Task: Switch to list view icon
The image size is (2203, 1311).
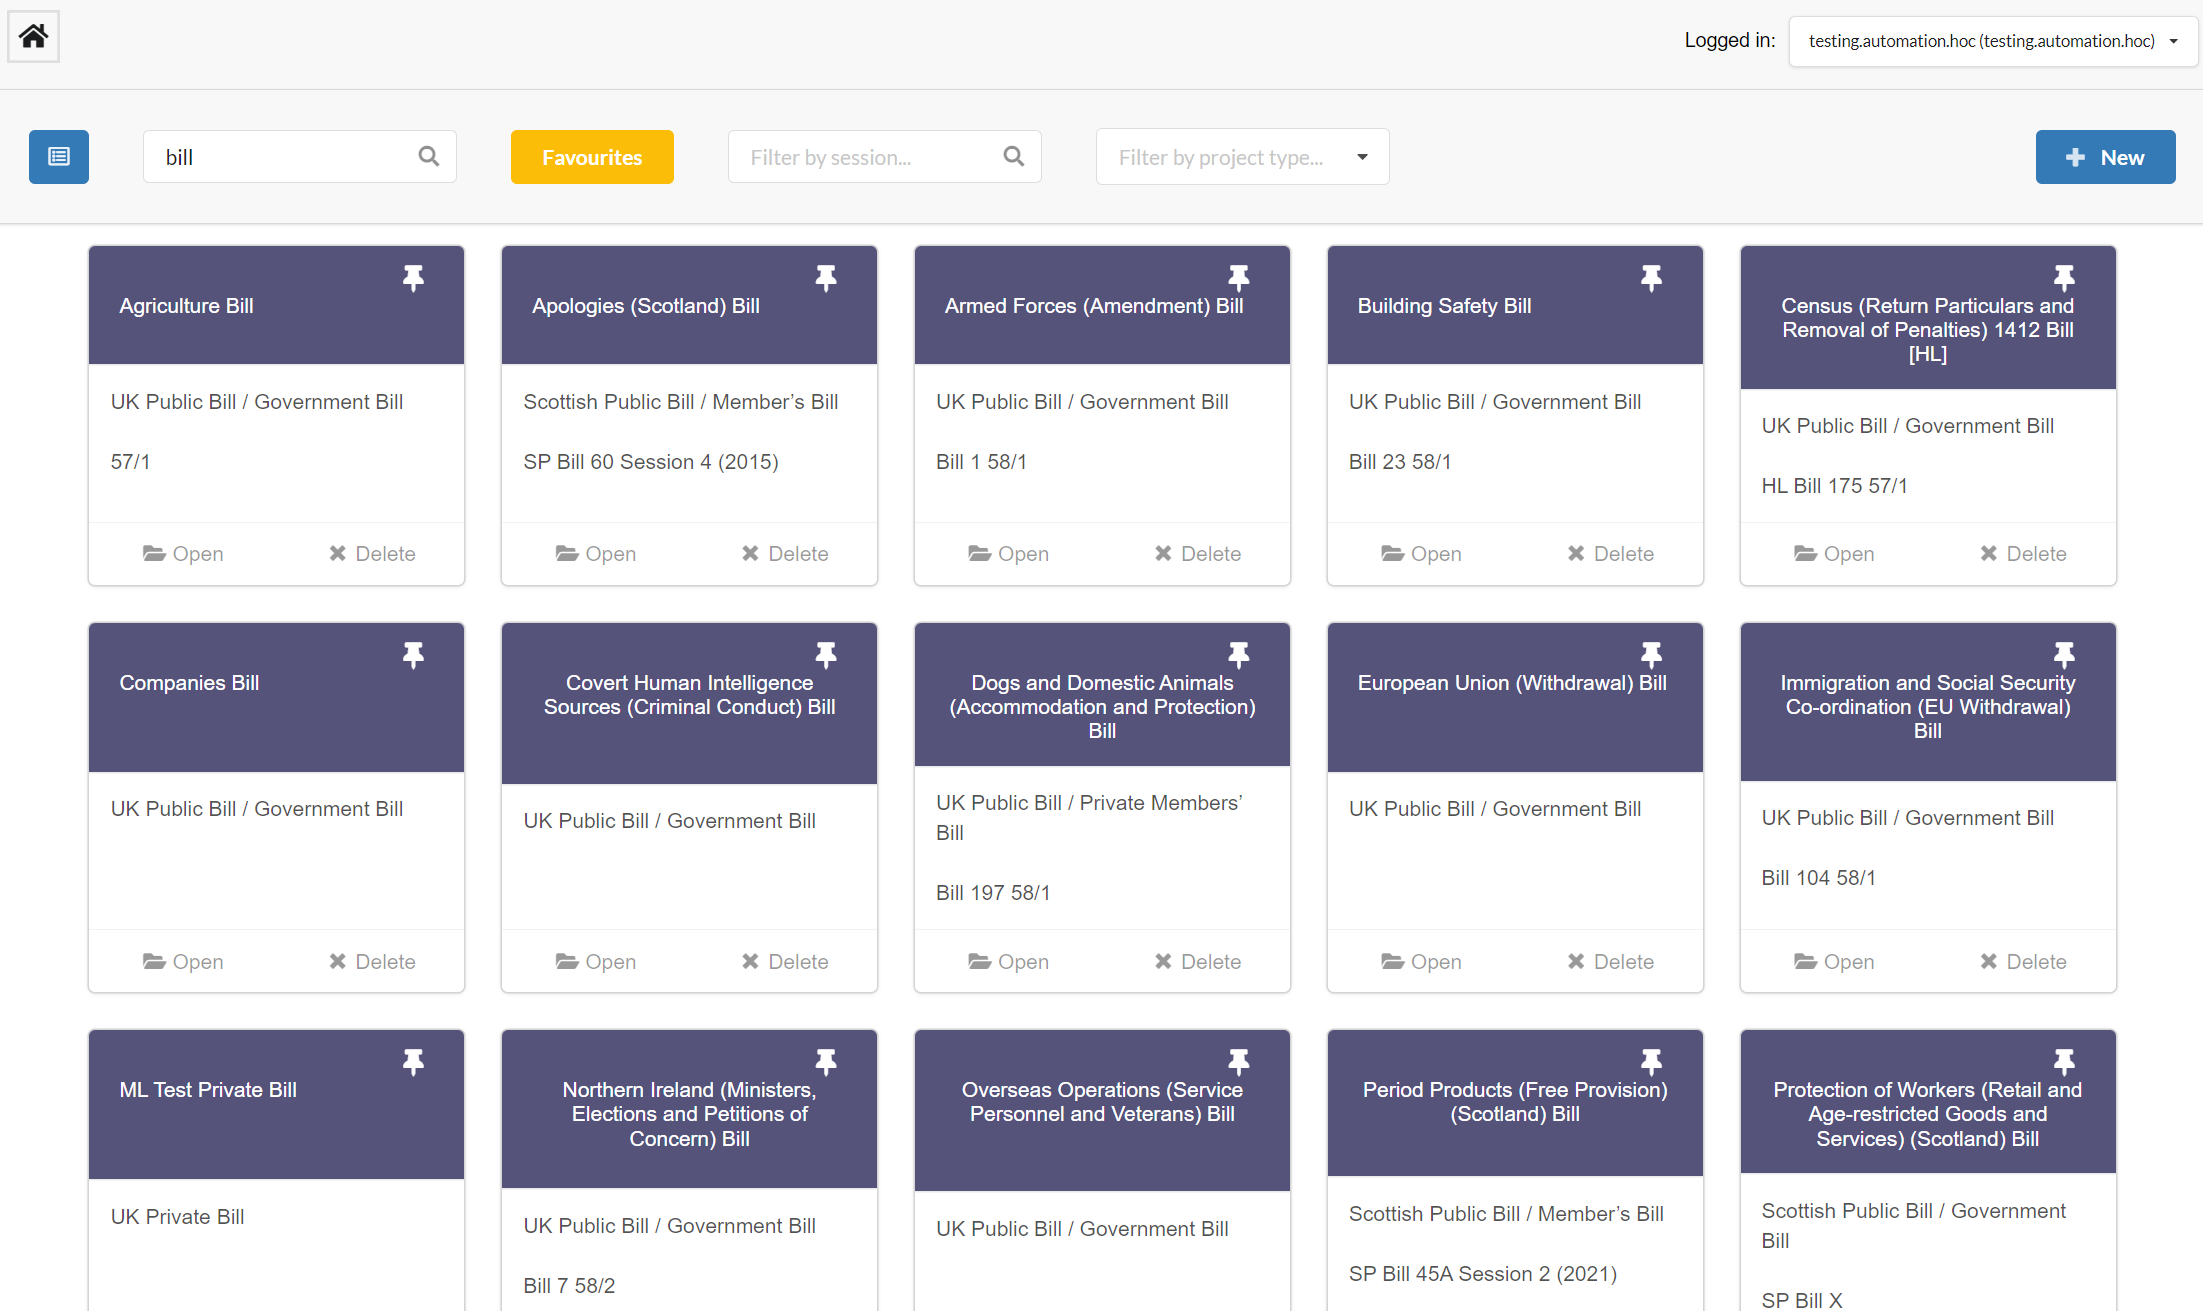Action: [x=59, y=157]
